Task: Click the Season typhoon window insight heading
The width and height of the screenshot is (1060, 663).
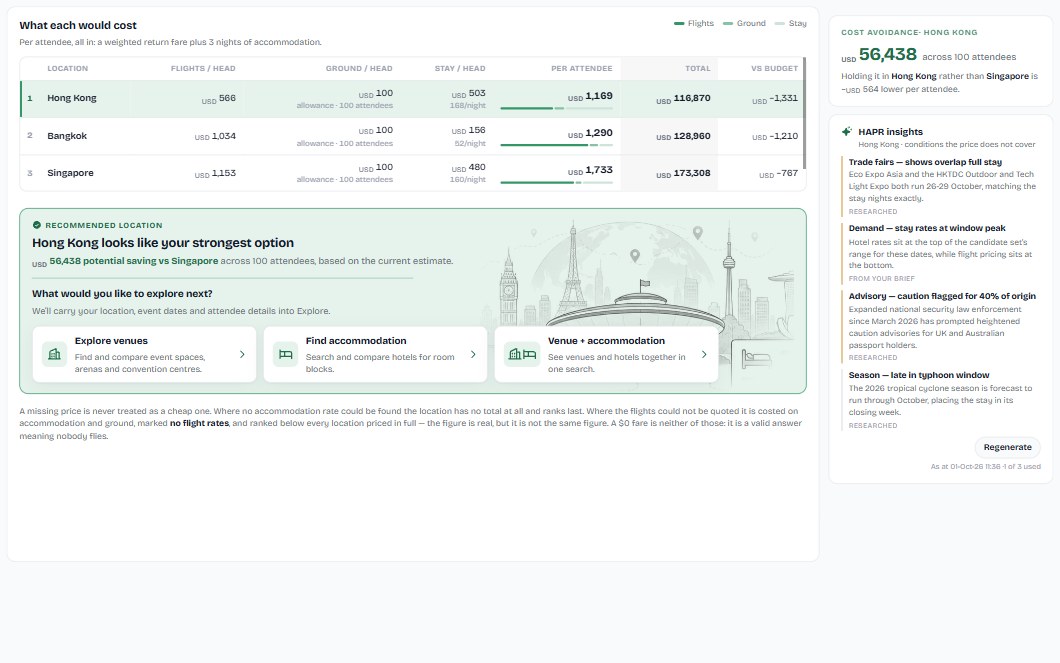Action: coord(919,375)
